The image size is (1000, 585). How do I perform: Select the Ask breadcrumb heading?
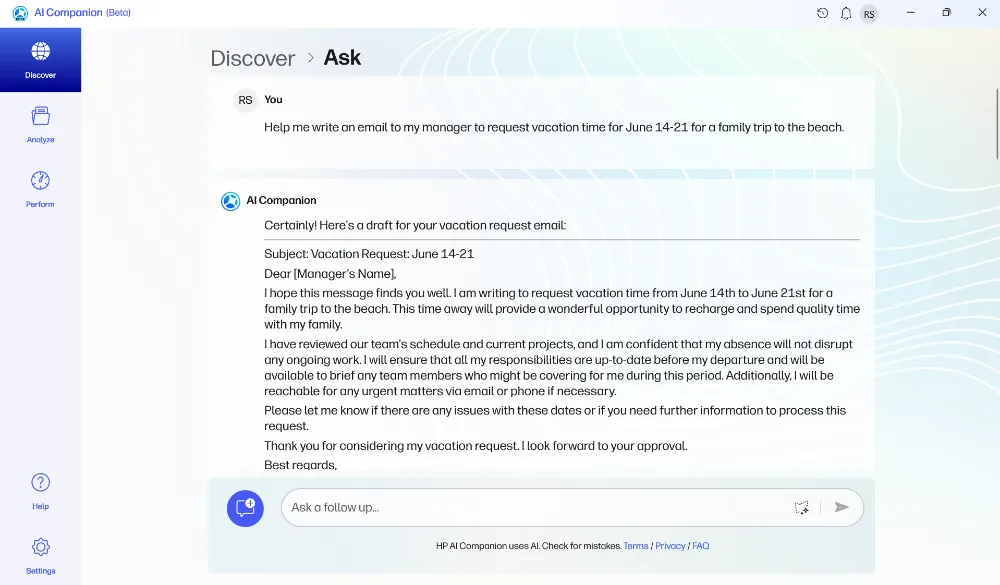(342, 57)
